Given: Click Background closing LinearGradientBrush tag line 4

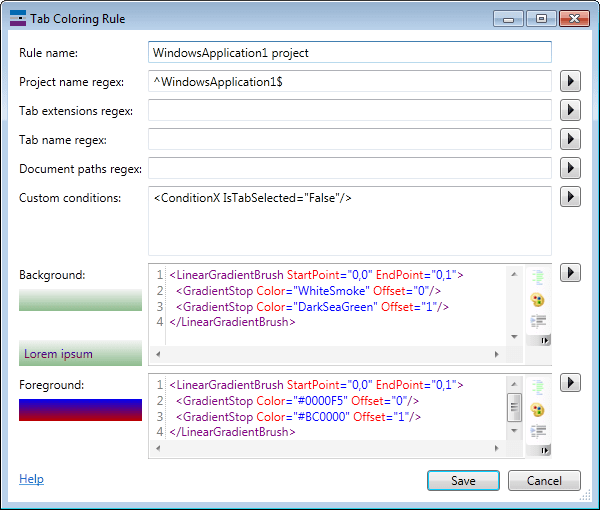Looking at the screenshot, I should point(233,322).
